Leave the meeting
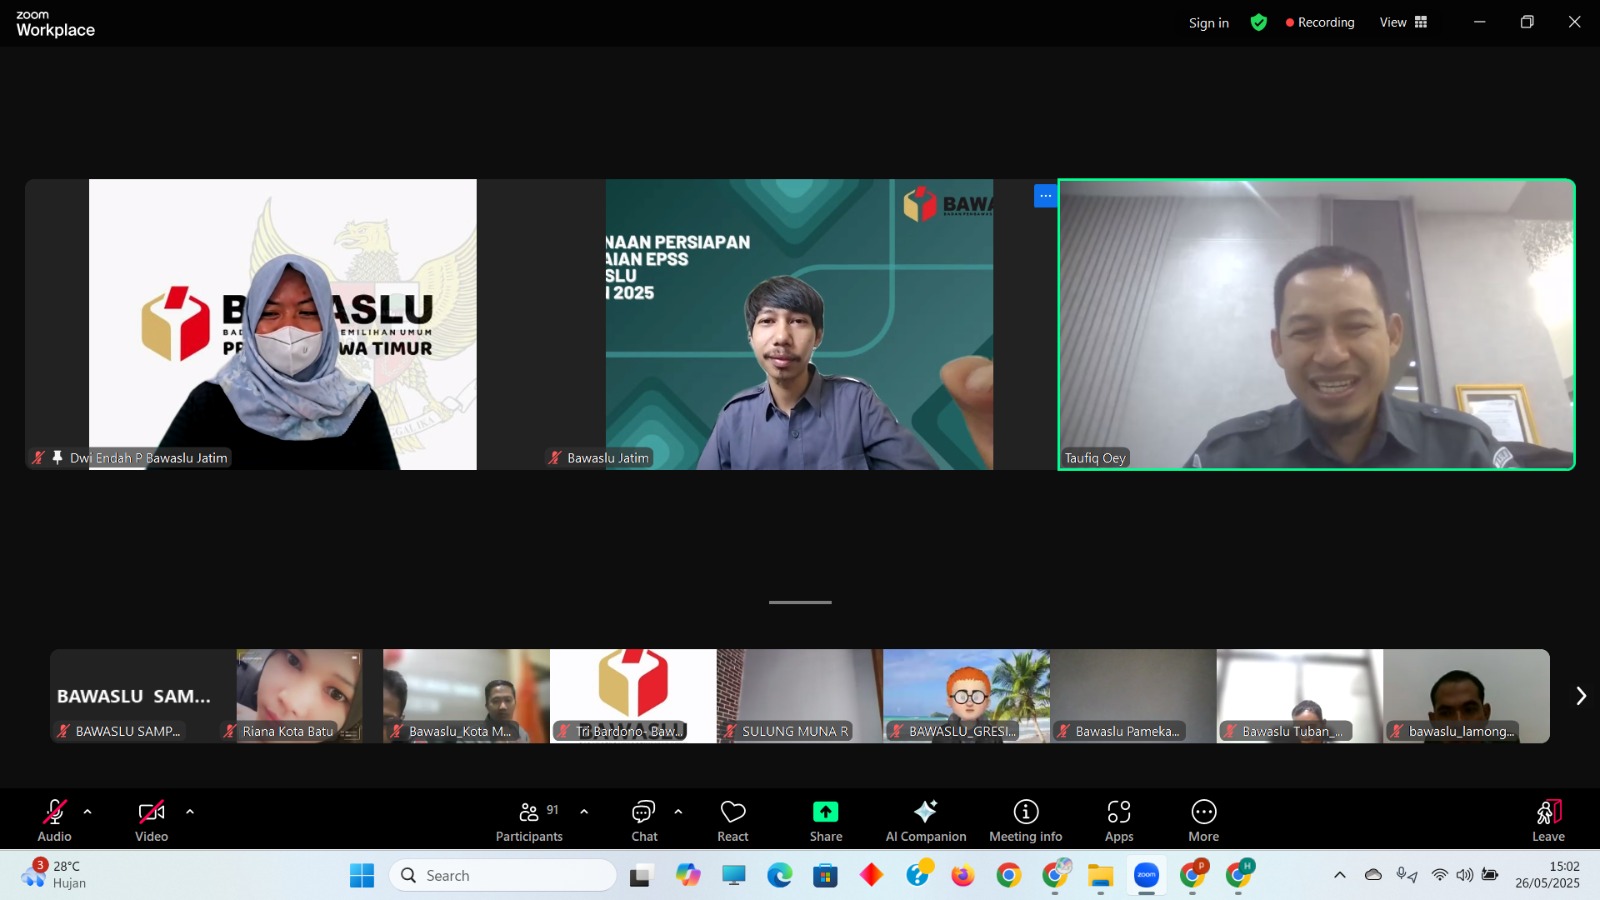 (1547, 821)
